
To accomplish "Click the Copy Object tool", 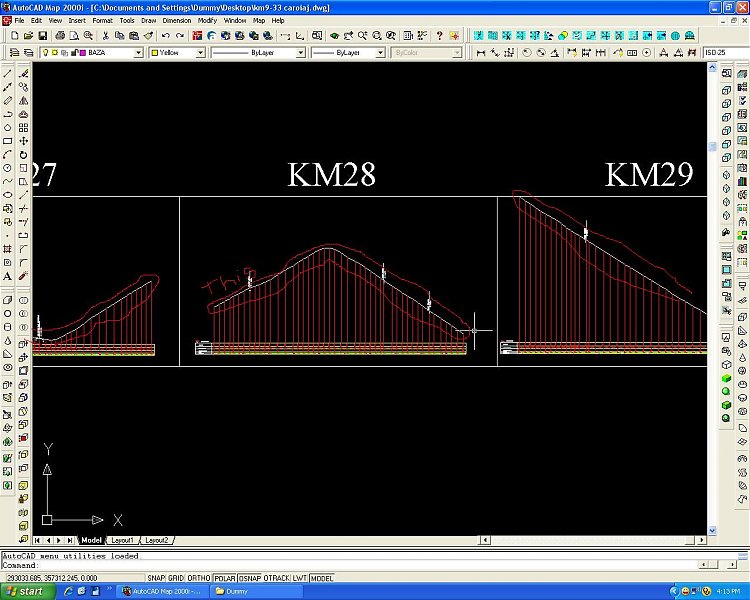I will coord(23,87).
